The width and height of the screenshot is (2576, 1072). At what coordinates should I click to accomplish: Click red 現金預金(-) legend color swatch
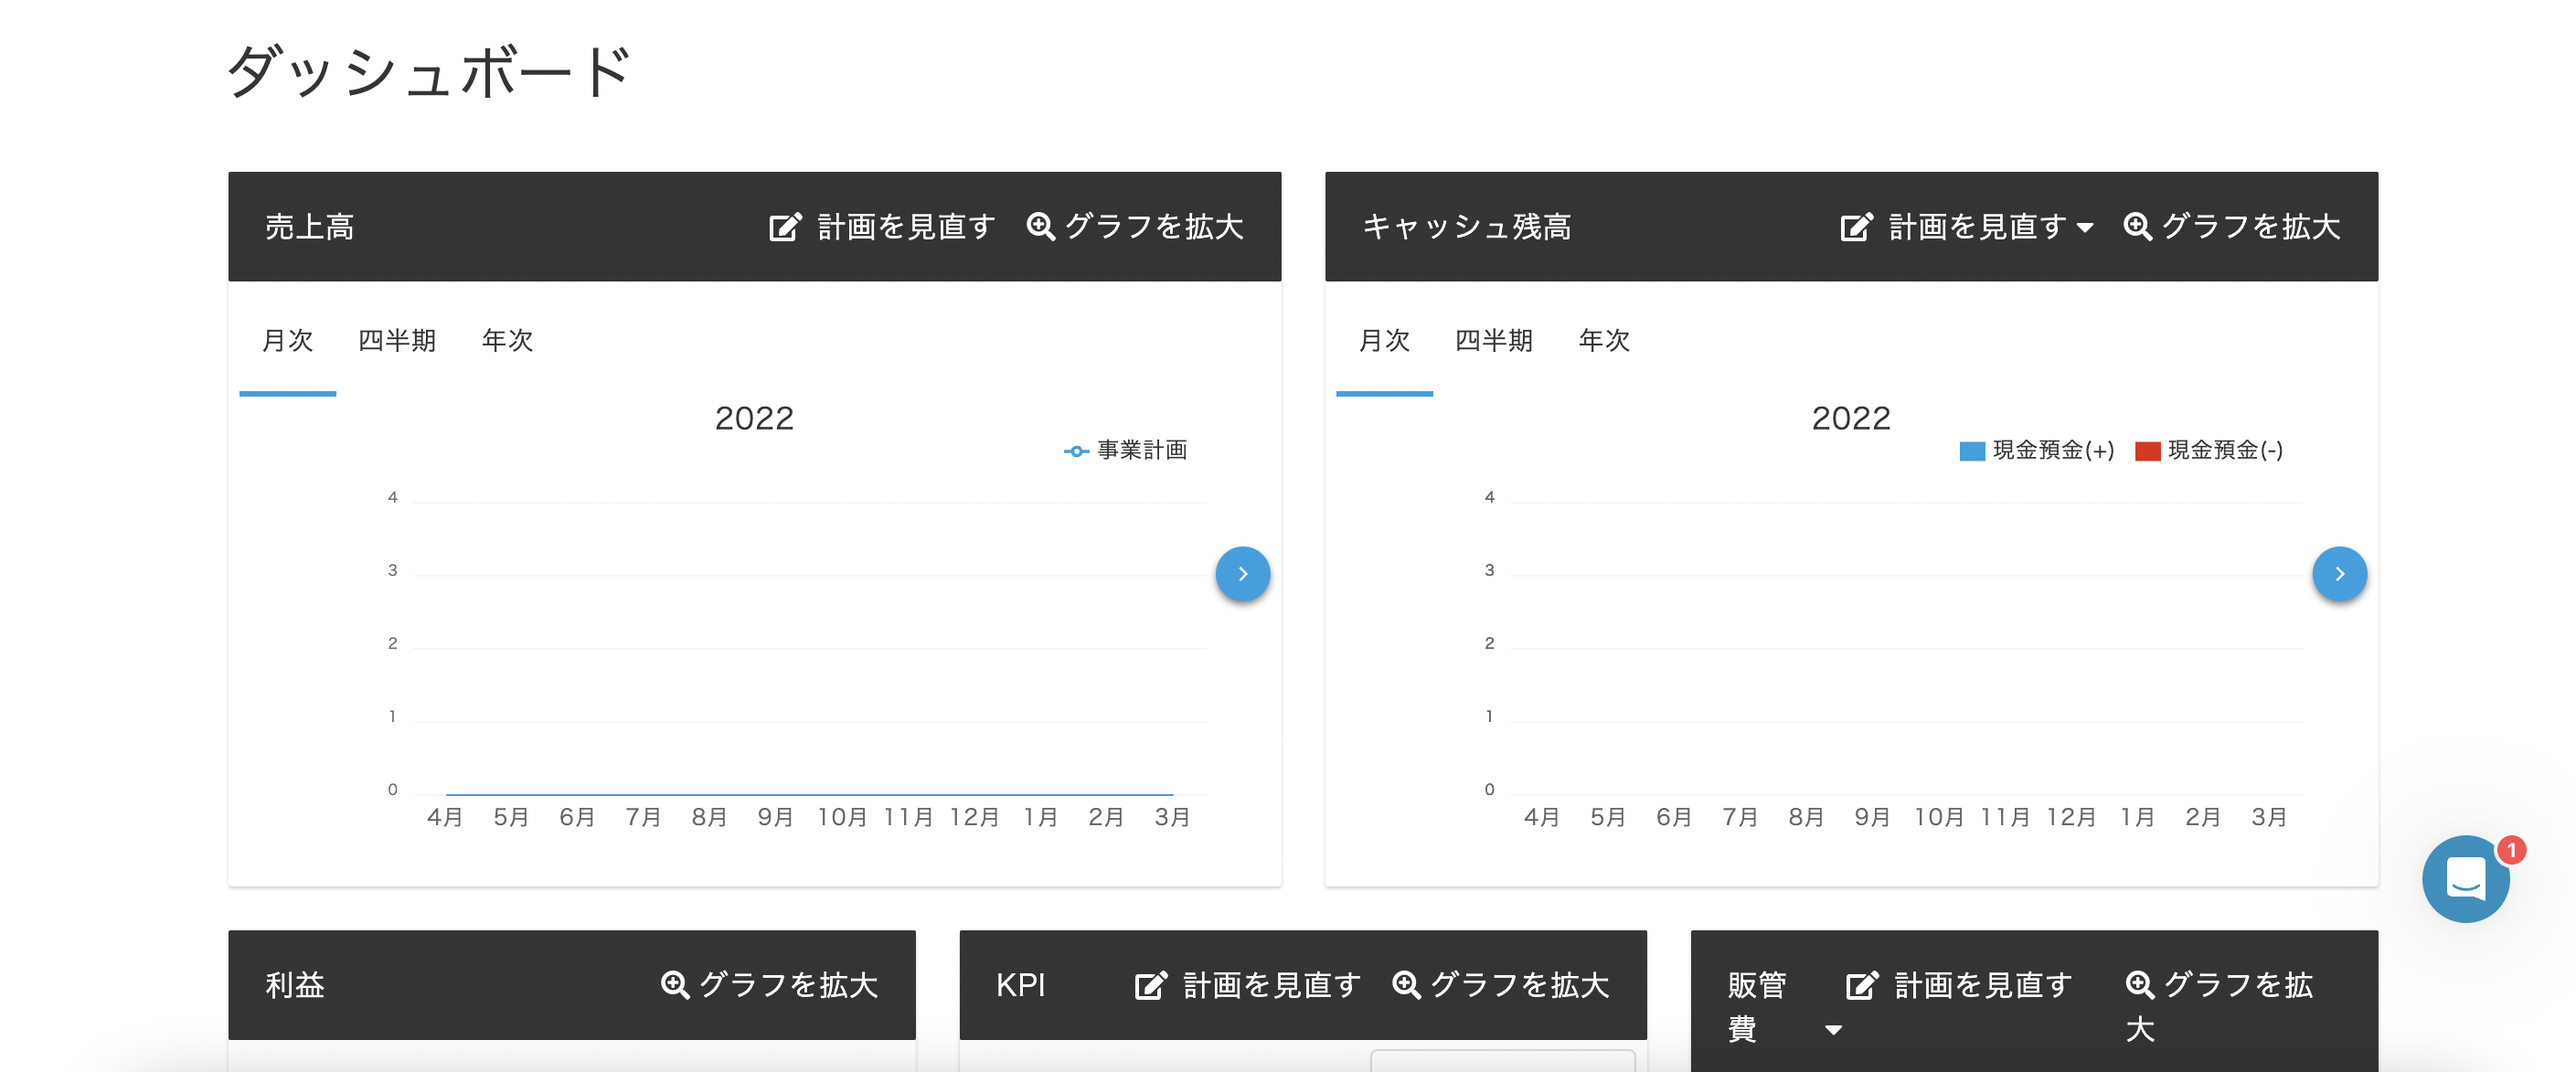(2148, 452)
